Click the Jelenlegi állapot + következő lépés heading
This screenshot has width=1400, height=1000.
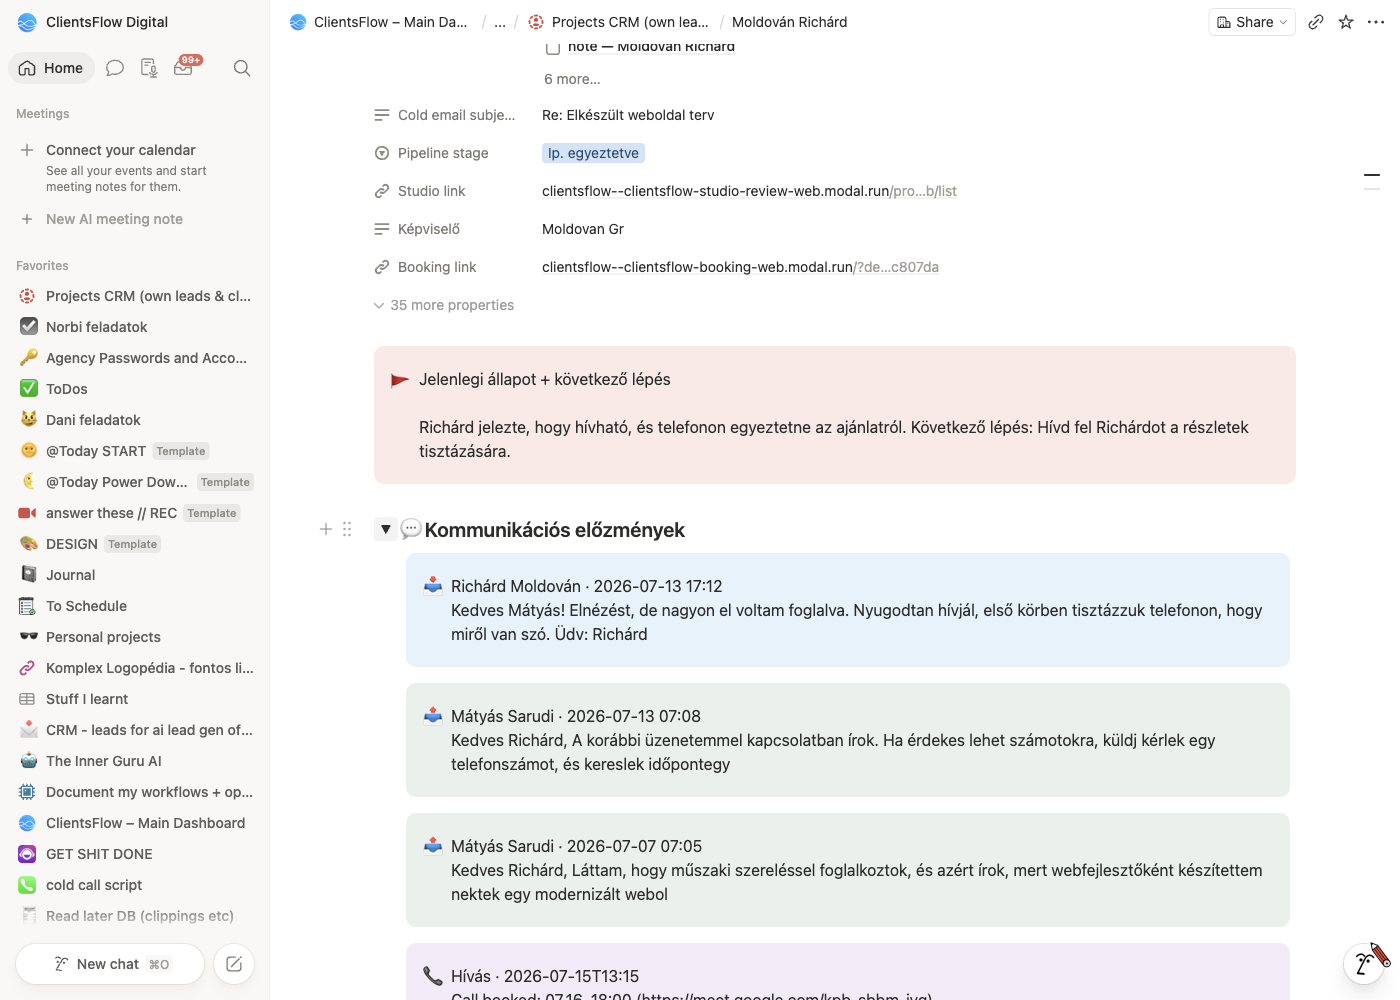(x=545, y=380)
